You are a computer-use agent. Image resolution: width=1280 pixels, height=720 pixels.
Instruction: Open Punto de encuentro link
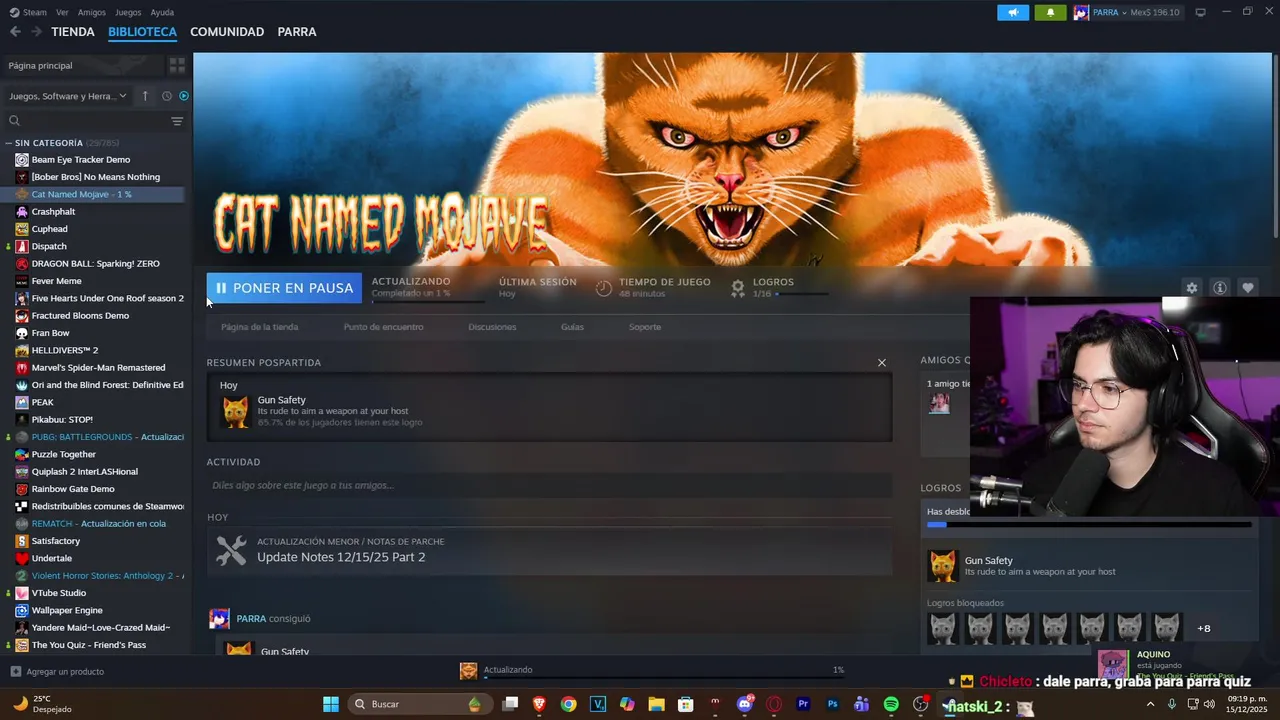tap(383, 327)
